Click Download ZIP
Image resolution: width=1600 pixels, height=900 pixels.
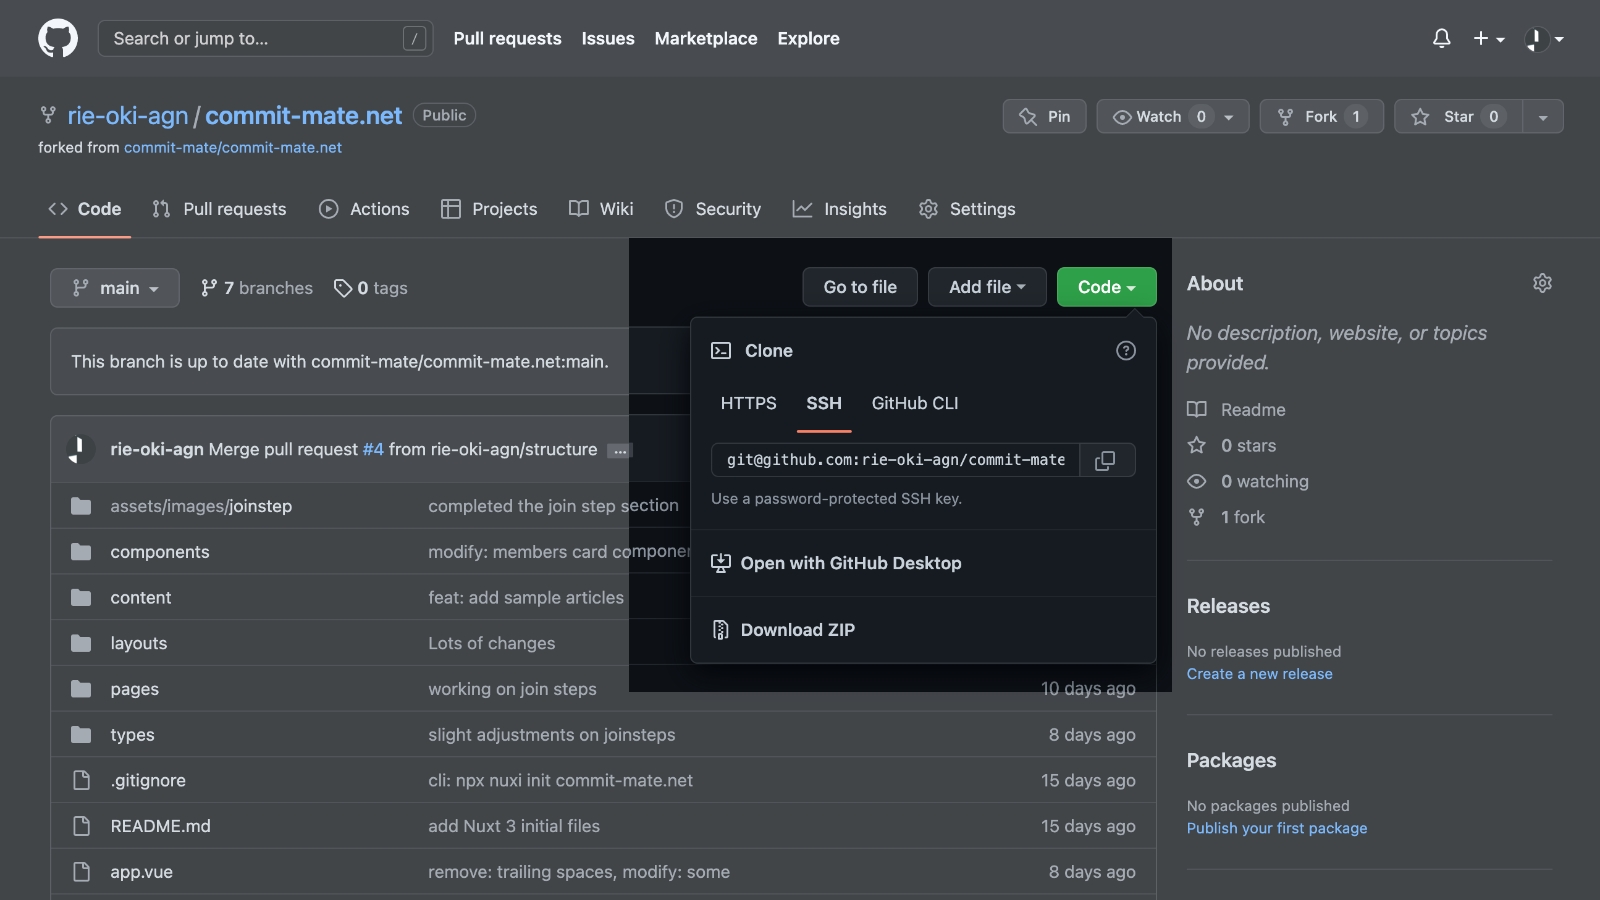point(797,630)
